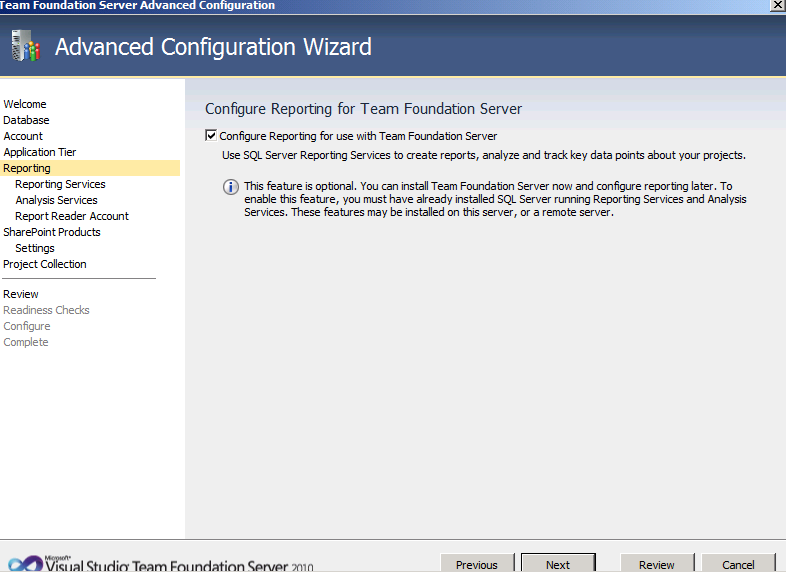
Task: Close the Advanced Configuration window
Action: pos(777,5)
